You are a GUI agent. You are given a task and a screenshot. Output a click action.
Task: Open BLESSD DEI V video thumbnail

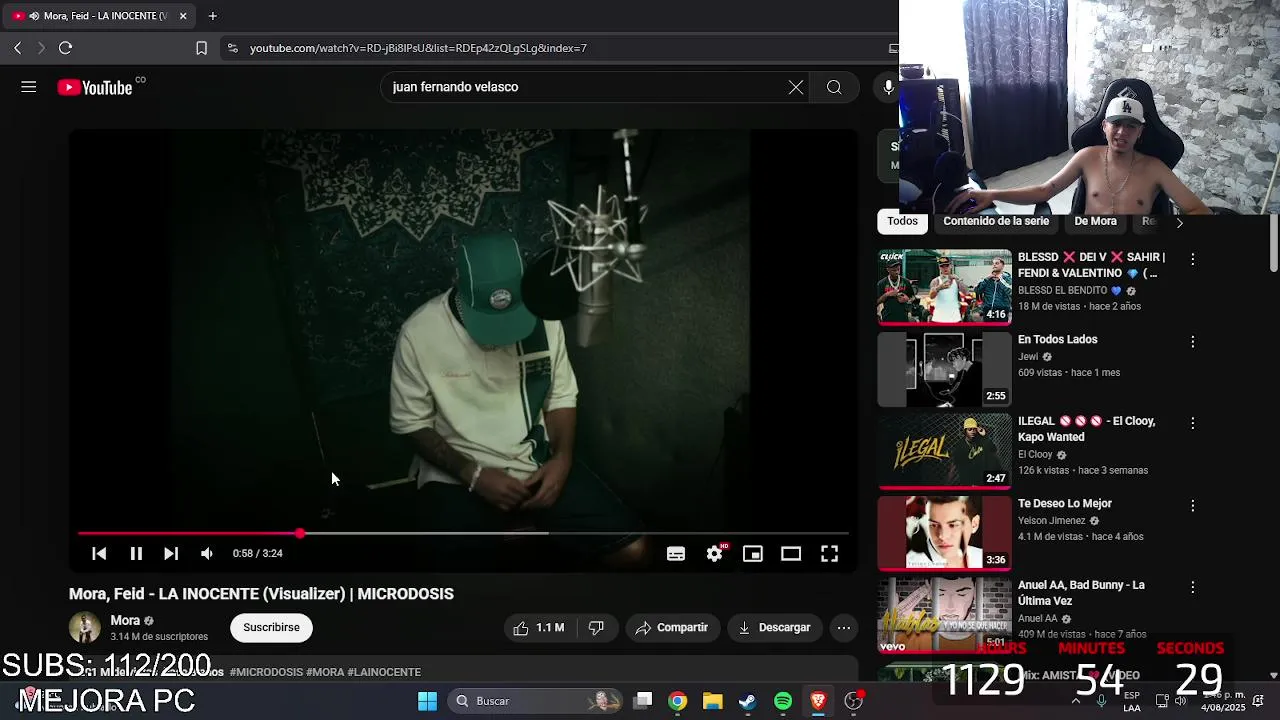(x=945, y=287)
